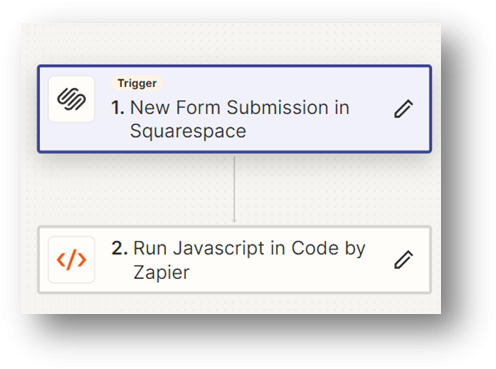Open the second step card for Code by Zapier
496x369 pixels.
pos(234,260)
